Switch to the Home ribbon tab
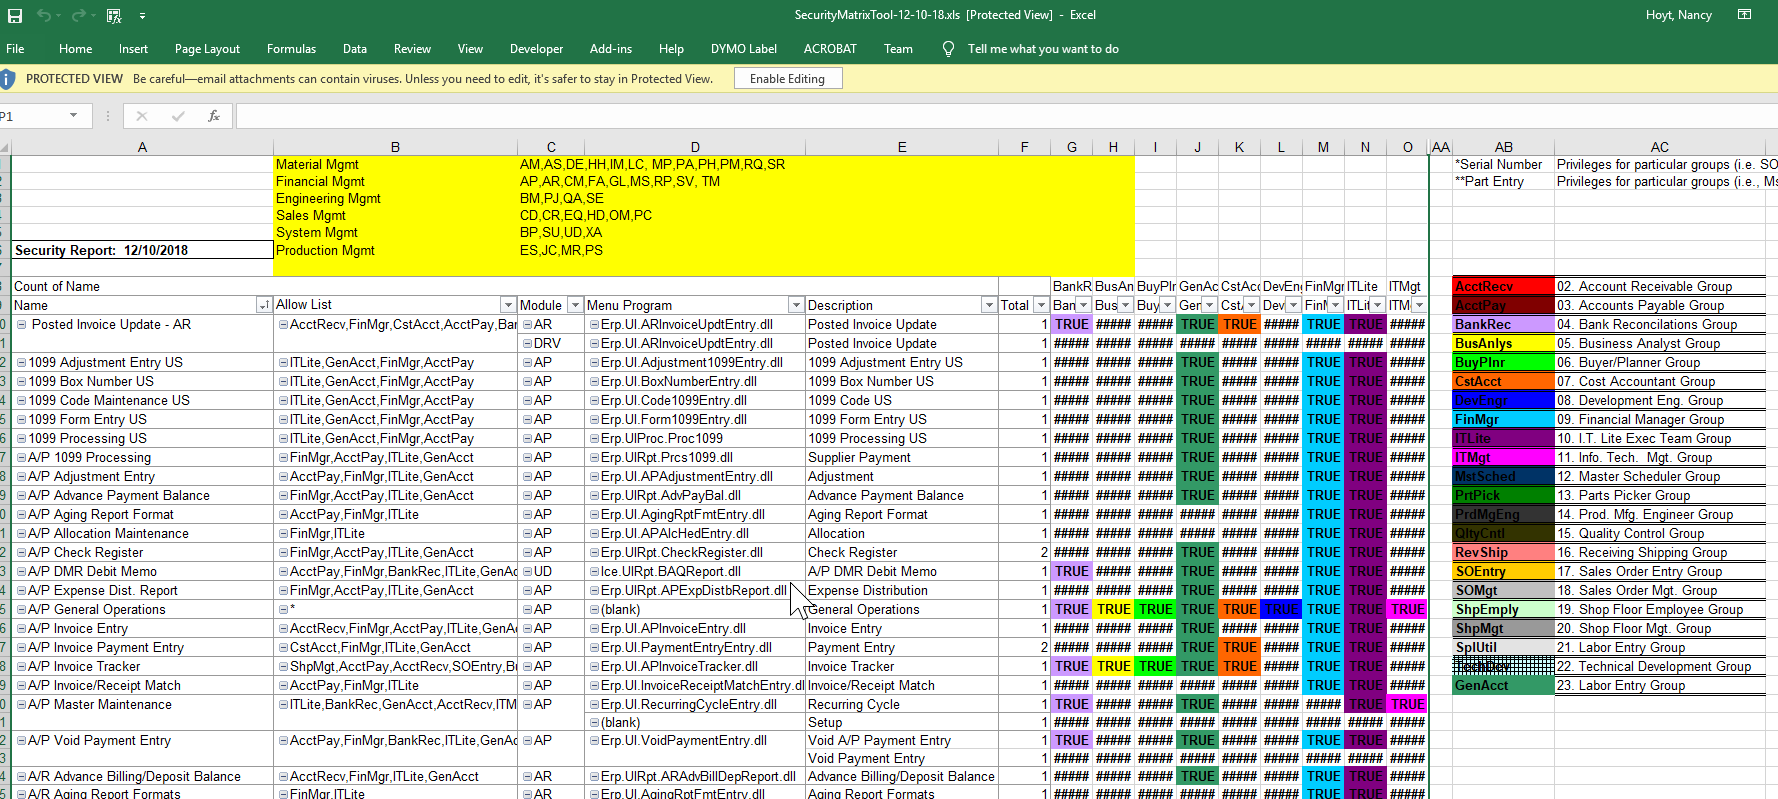This screenshot has height=799, width=1778. [75, 48]
